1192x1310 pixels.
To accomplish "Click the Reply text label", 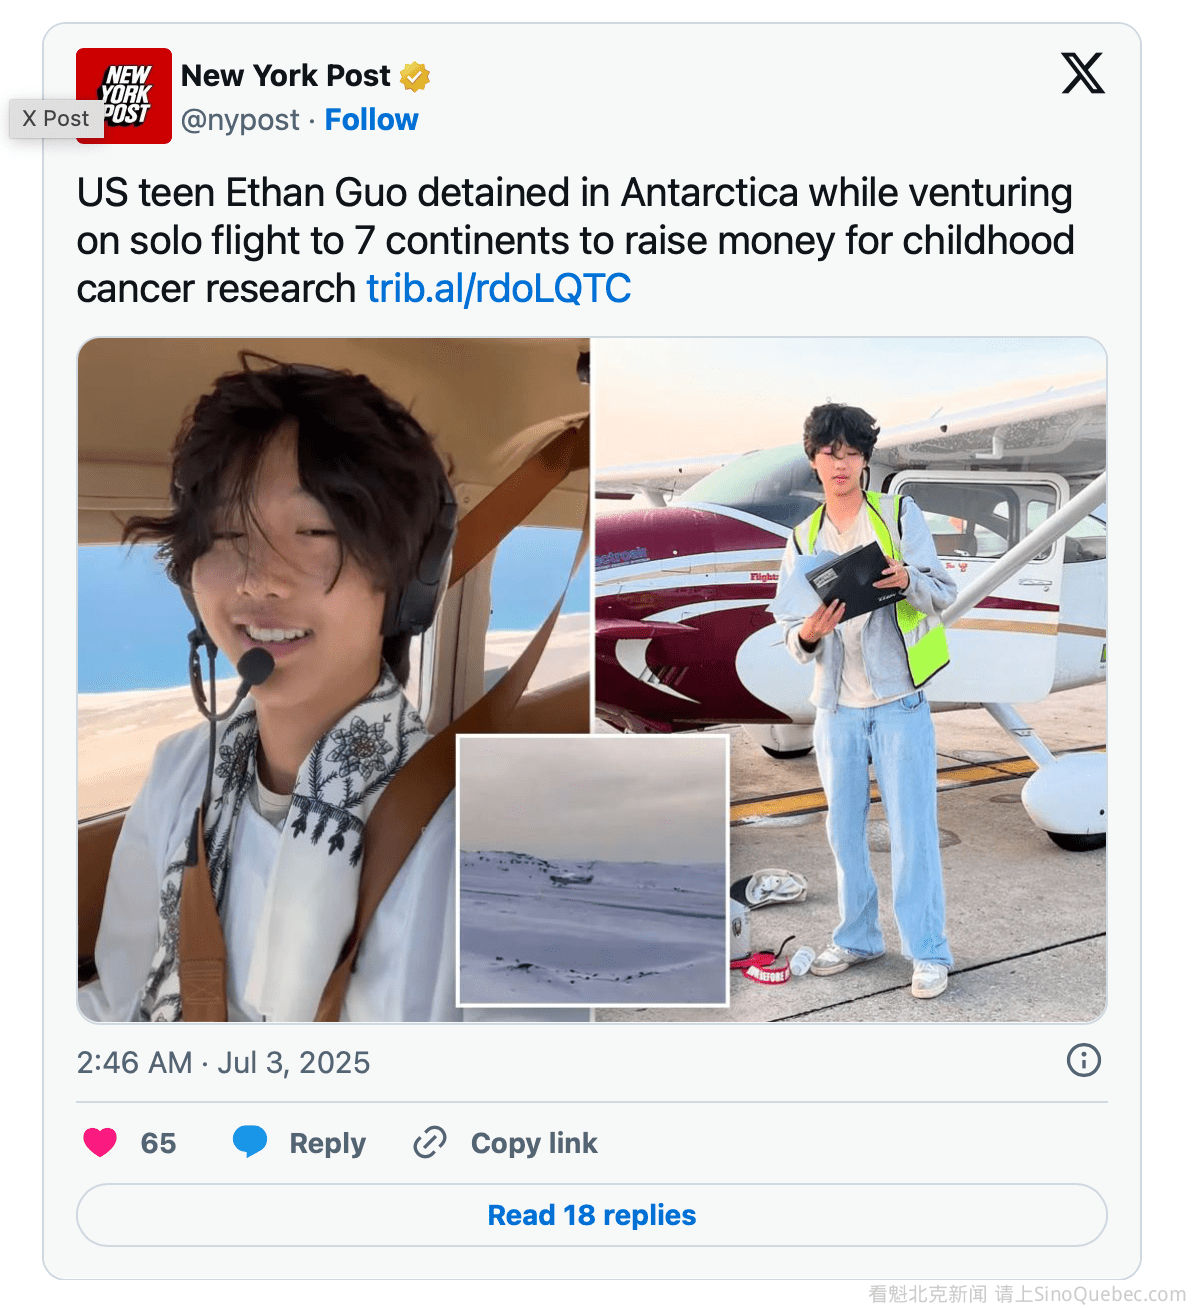I will click(327, 1143).
